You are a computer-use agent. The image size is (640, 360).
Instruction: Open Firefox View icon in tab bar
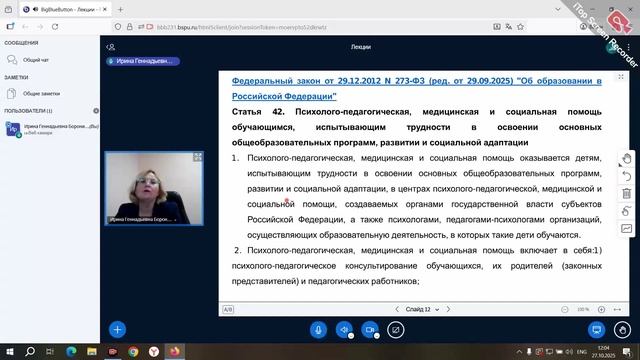coord(8,9)
